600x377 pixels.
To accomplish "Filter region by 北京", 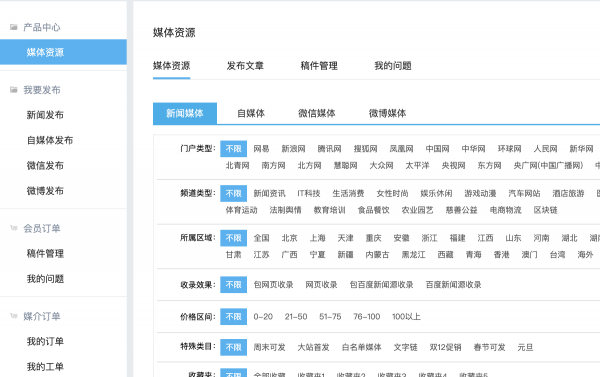I will (x=289, y=238).
